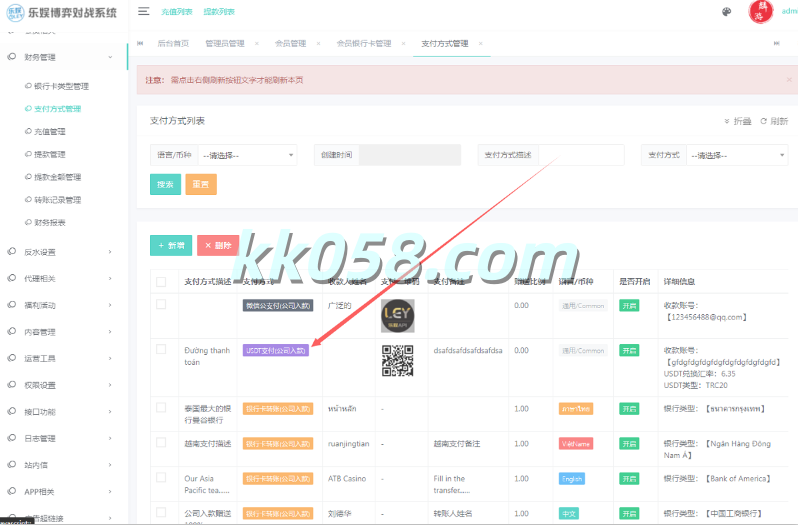Open the 语言/币种 dropdown

click(x=248, y=155)
